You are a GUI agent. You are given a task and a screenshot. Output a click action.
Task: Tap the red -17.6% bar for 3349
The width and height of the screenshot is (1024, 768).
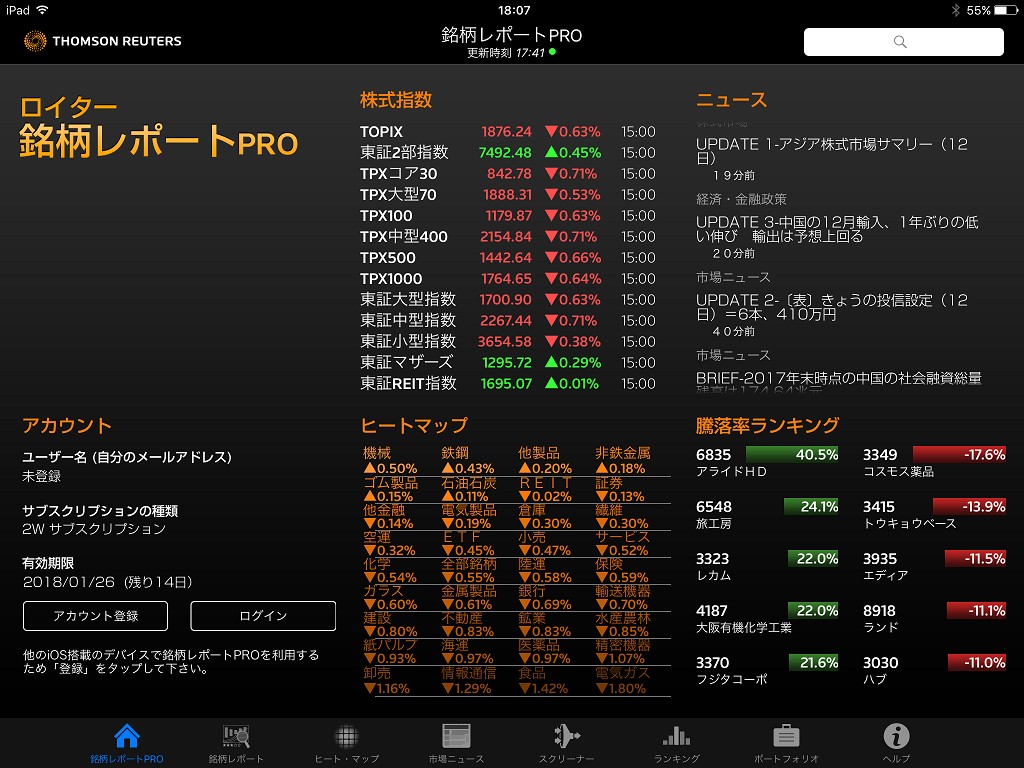[x=958, y=455]
